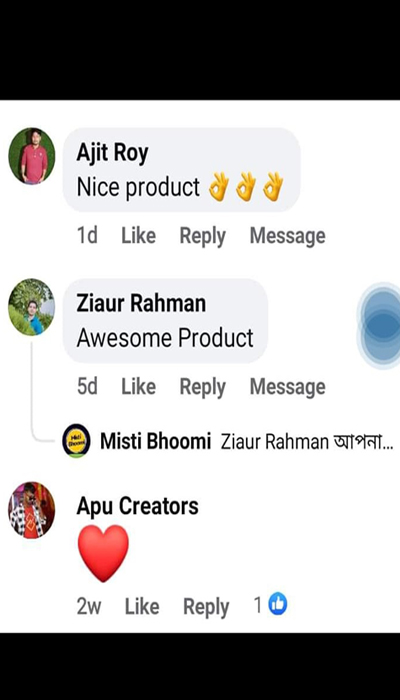Open Ajit Roy's profile picture

[x=32, y=156]
